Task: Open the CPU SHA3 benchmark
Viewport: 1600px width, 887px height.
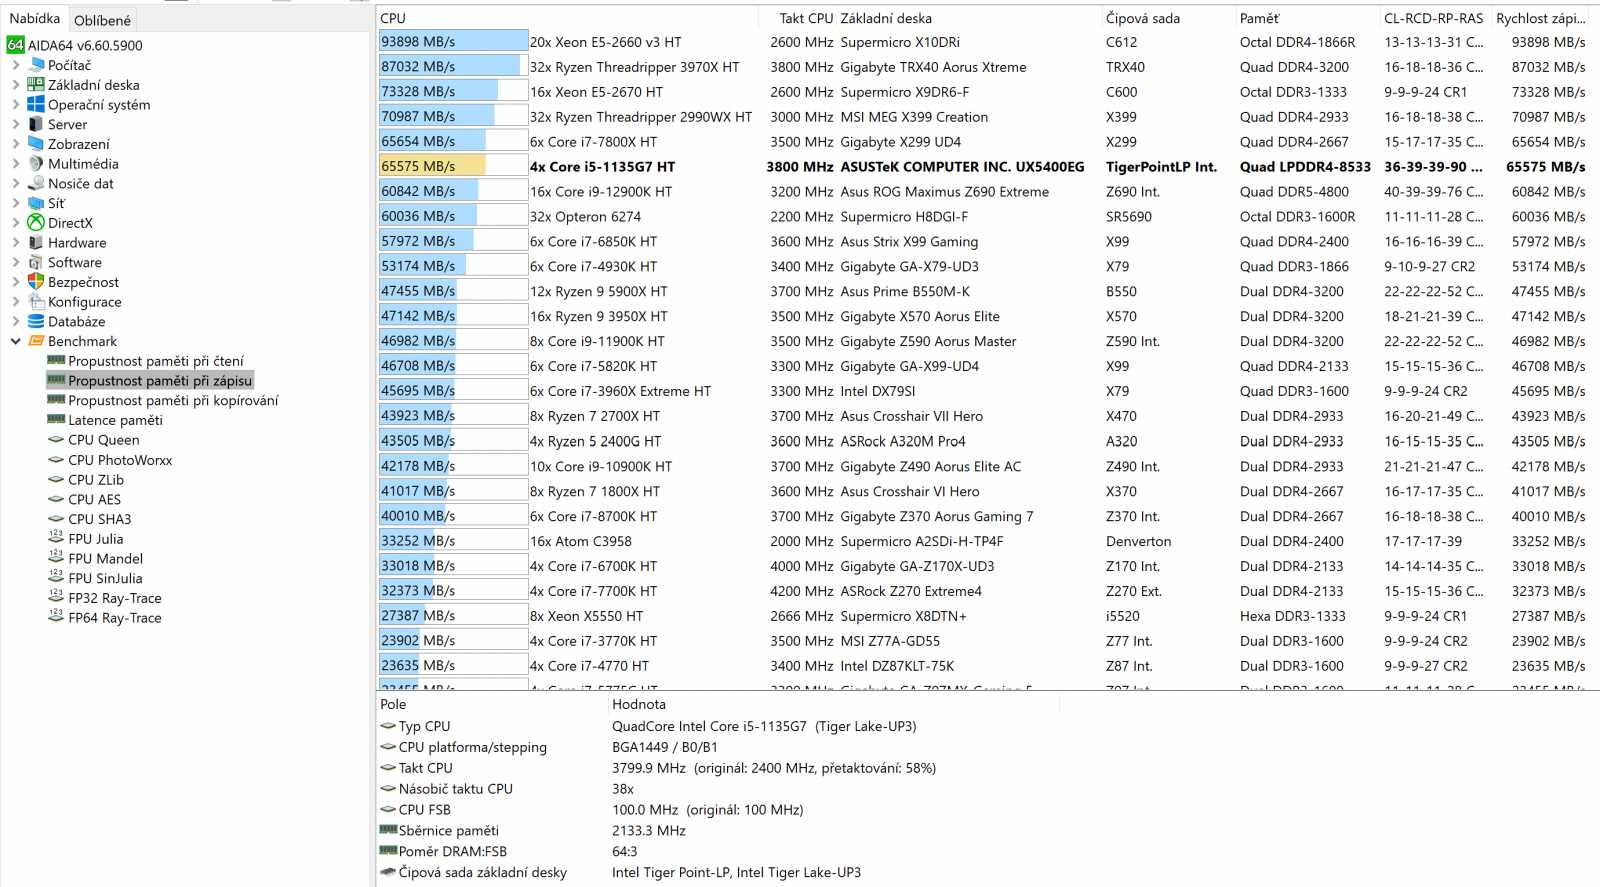Action: click(99, 519)
